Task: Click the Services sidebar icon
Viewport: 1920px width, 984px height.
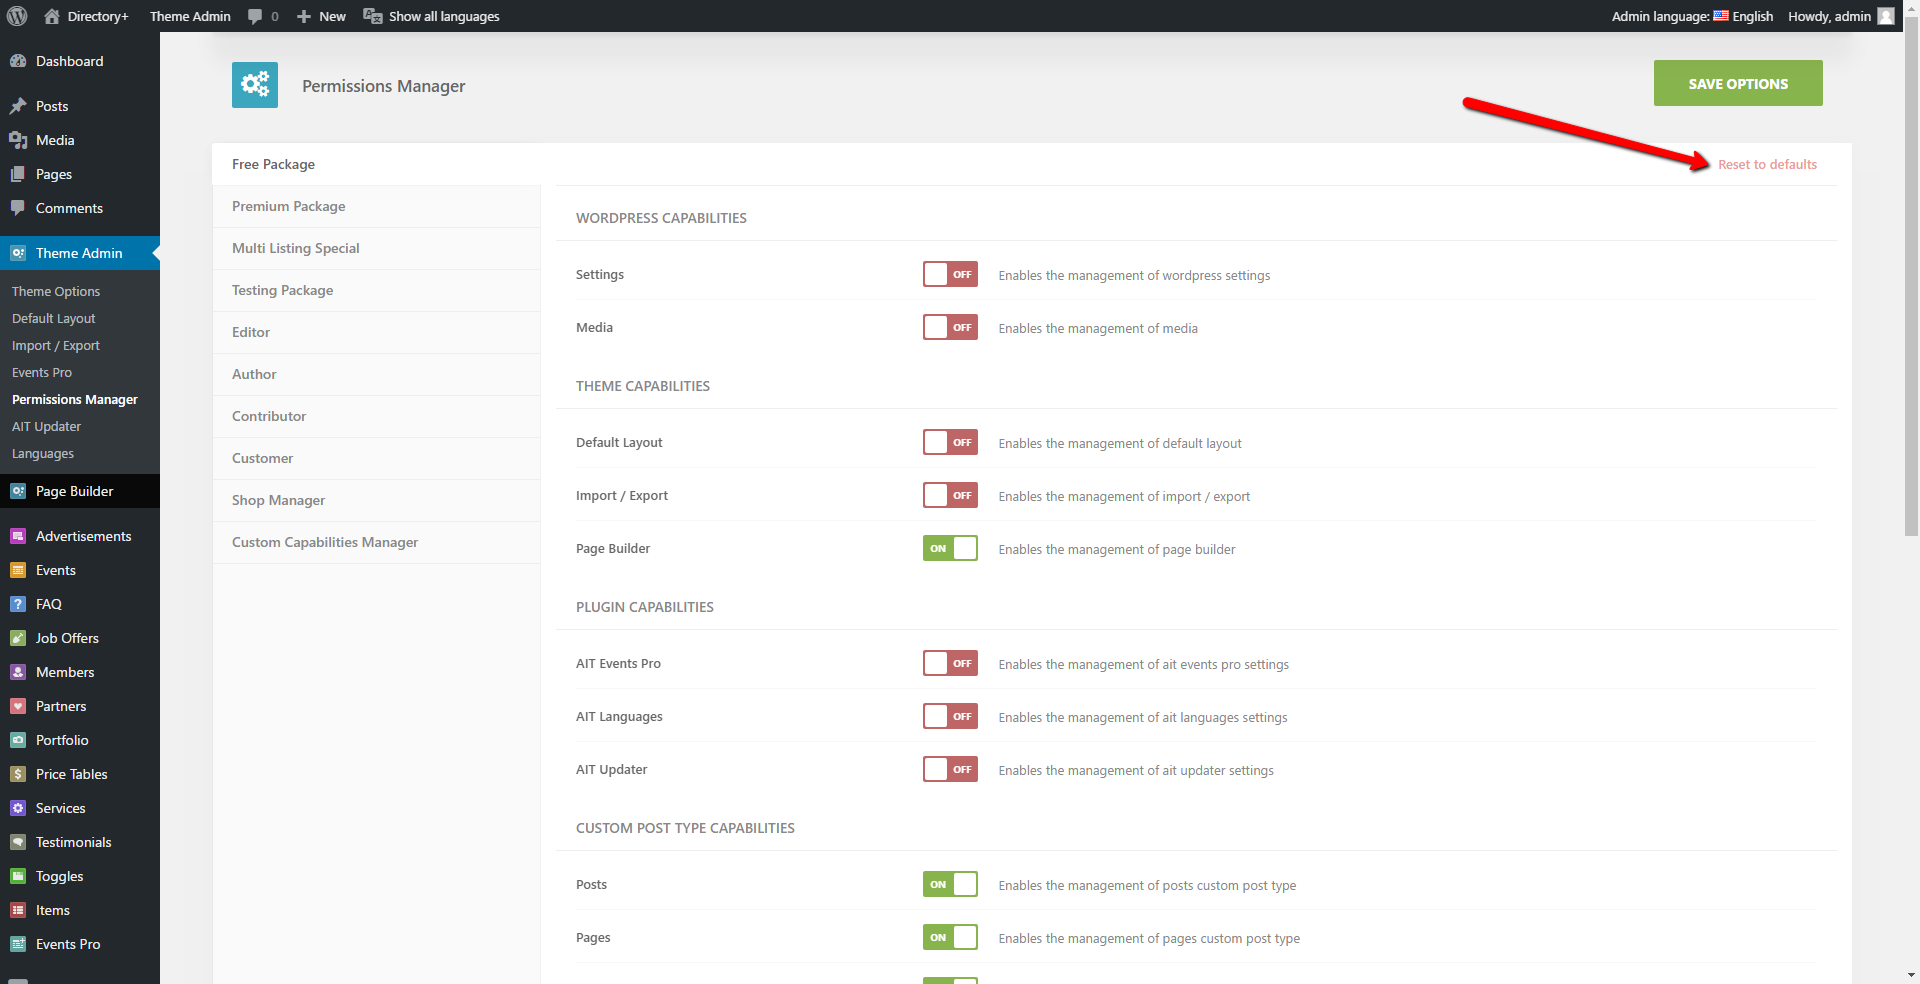Action: (x=18, y=808)
